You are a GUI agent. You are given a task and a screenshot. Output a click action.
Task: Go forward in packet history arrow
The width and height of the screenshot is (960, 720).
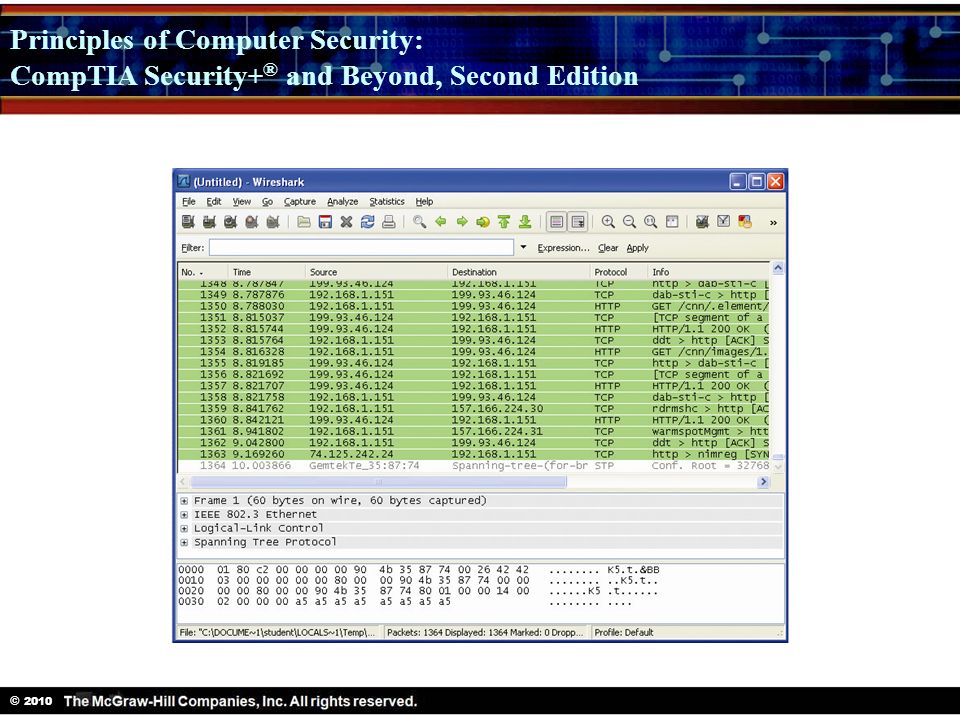click(x=462, y=222)
